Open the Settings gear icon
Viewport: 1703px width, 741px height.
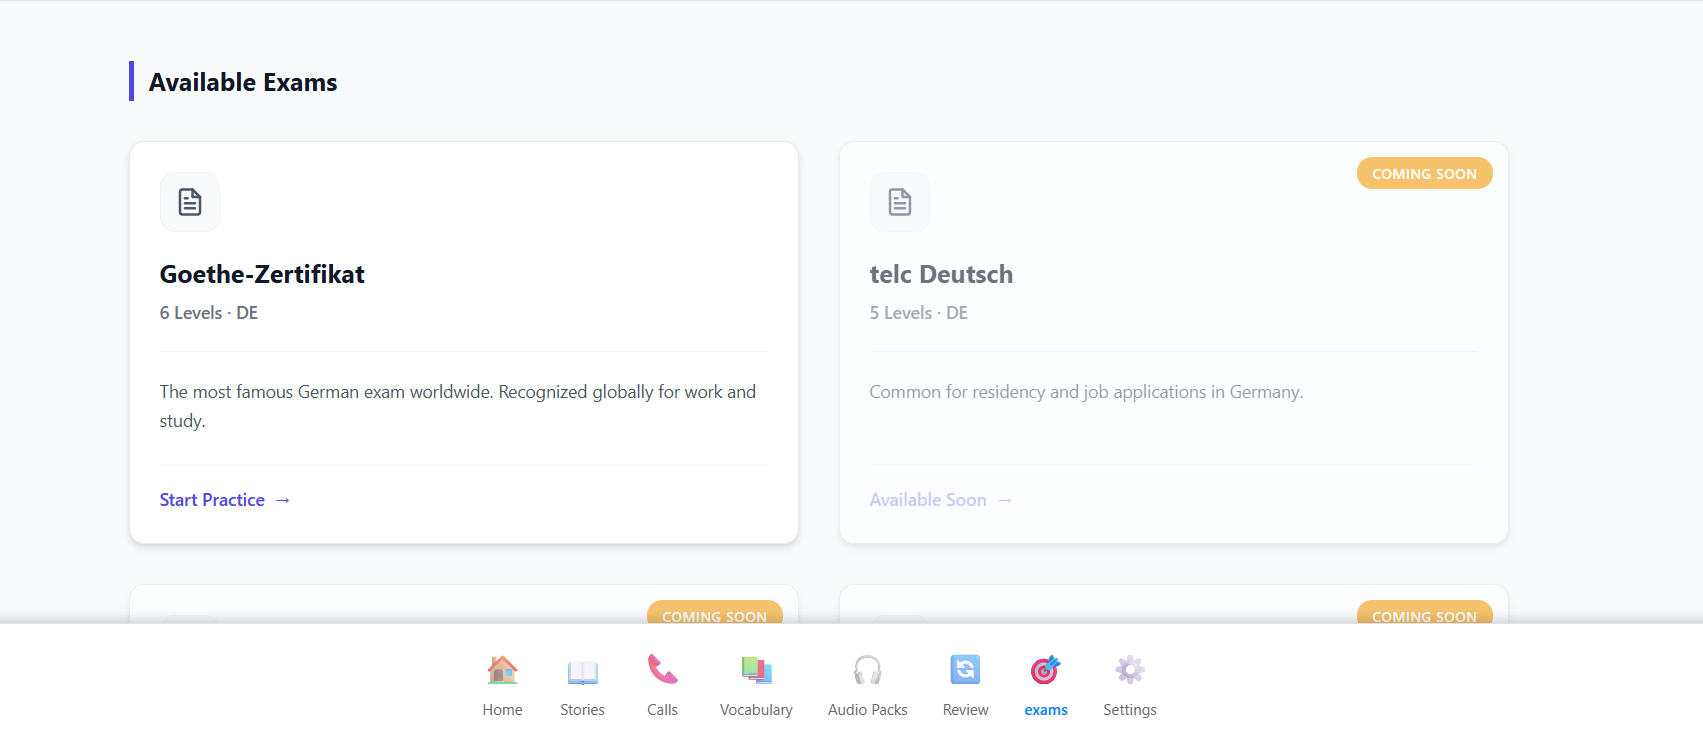(x=1129, y=670)
